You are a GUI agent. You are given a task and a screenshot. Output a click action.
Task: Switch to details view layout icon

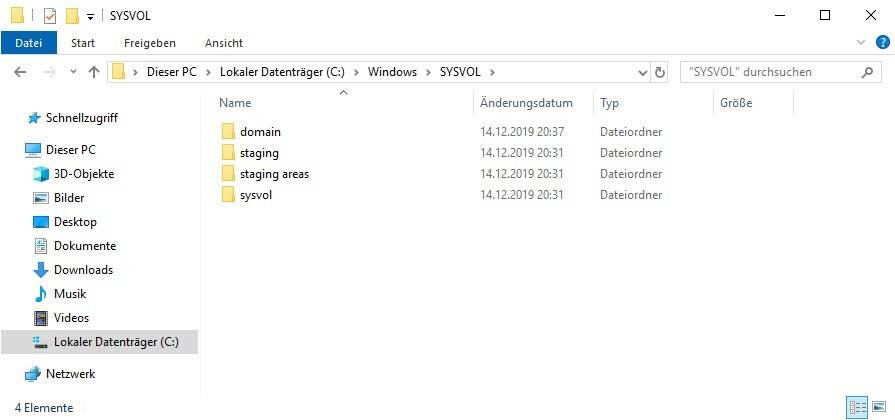coord(857,407)
